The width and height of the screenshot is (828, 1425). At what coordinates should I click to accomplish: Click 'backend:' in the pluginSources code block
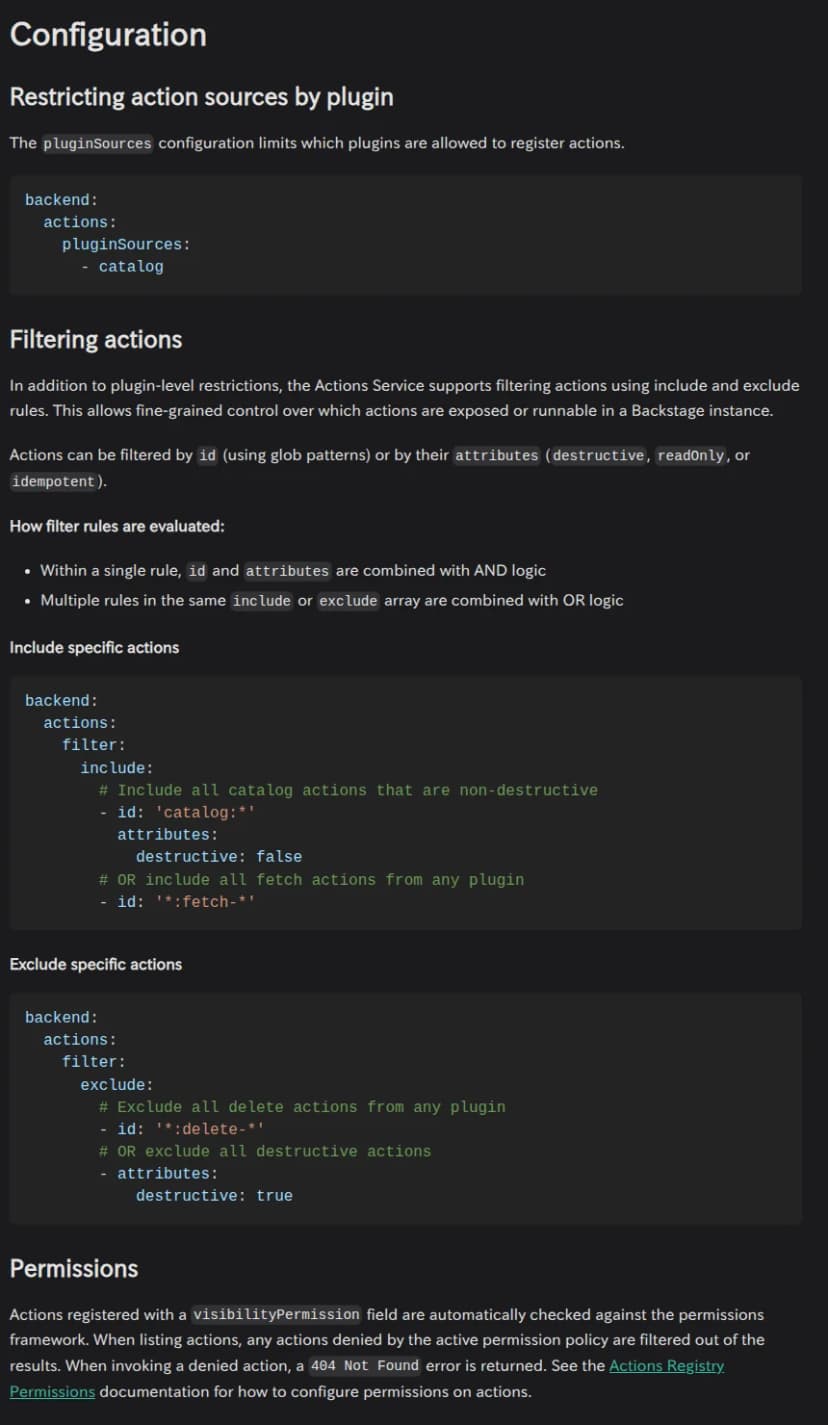[x=62, y=200]
